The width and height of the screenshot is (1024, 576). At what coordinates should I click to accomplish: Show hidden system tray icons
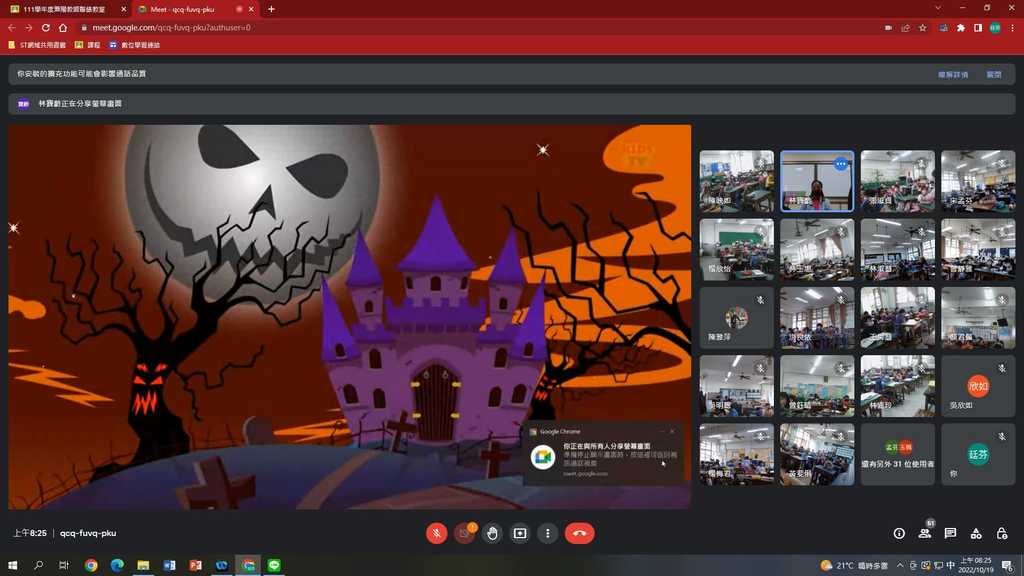[900, 566]
